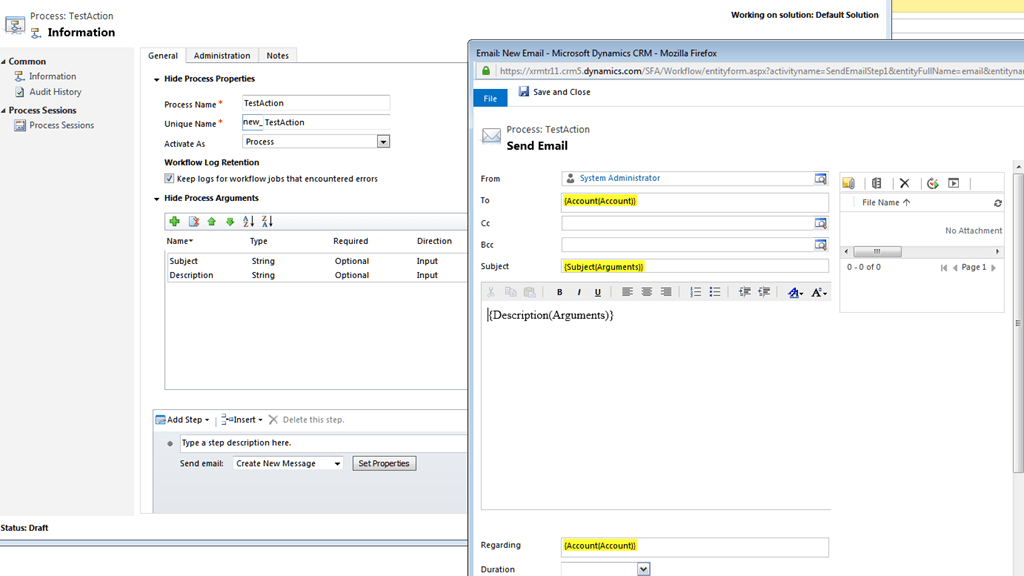Open the font size dropdown

point(818,293)
